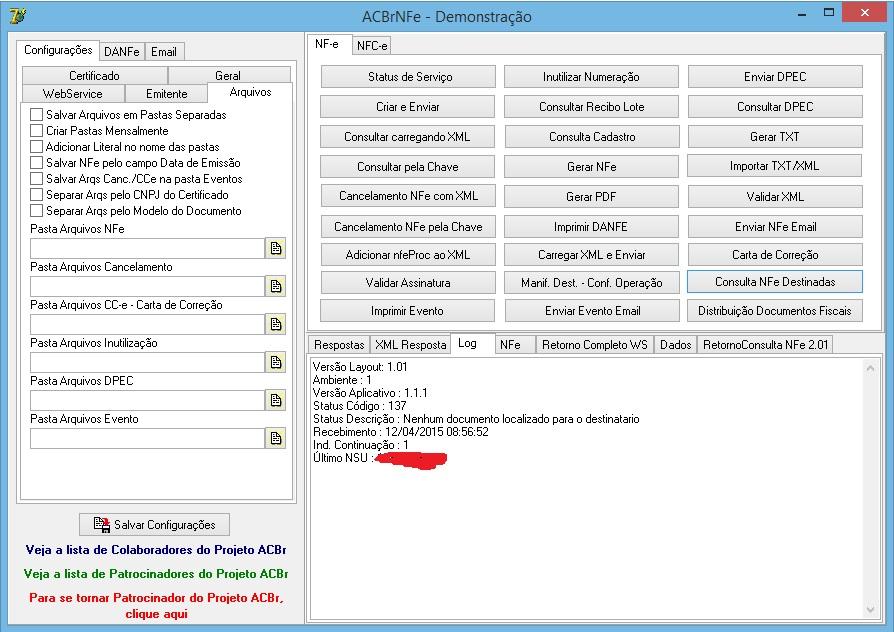Screen dimensions: 894x632
Task: Click Consulta NFe Destinadas button
Action: coord(775,282)
